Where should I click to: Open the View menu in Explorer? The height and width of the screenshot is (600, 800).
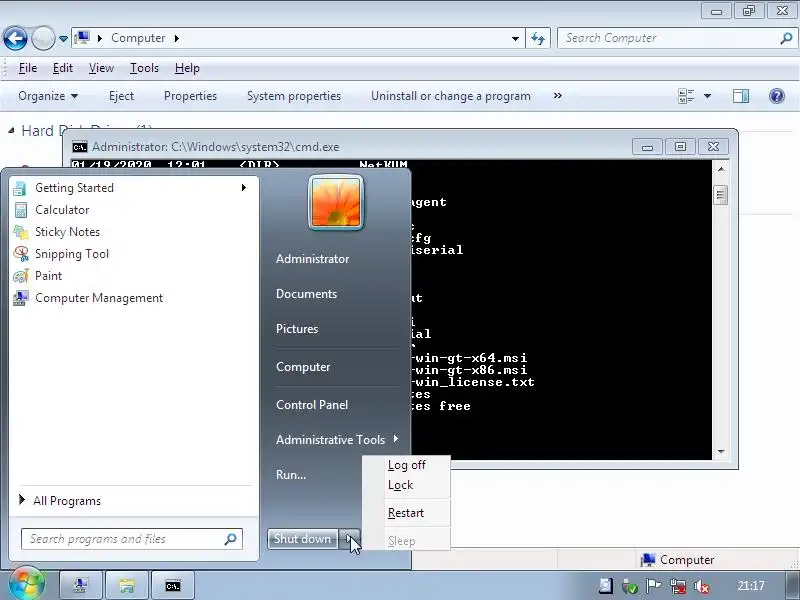(101, 68)
